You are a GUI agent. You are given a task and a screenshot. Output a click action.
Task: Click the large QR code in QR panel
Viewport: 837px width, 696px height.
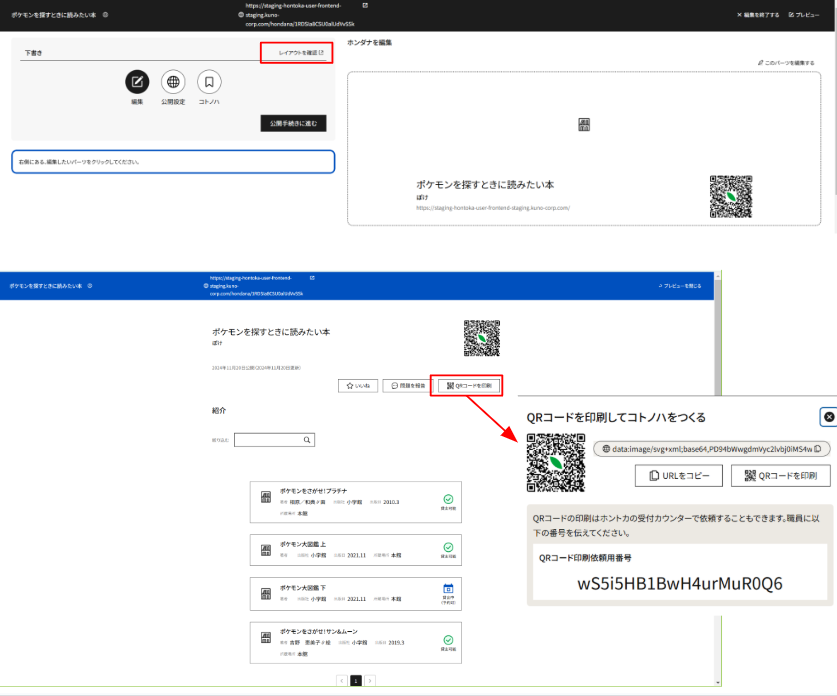point(556,463)
